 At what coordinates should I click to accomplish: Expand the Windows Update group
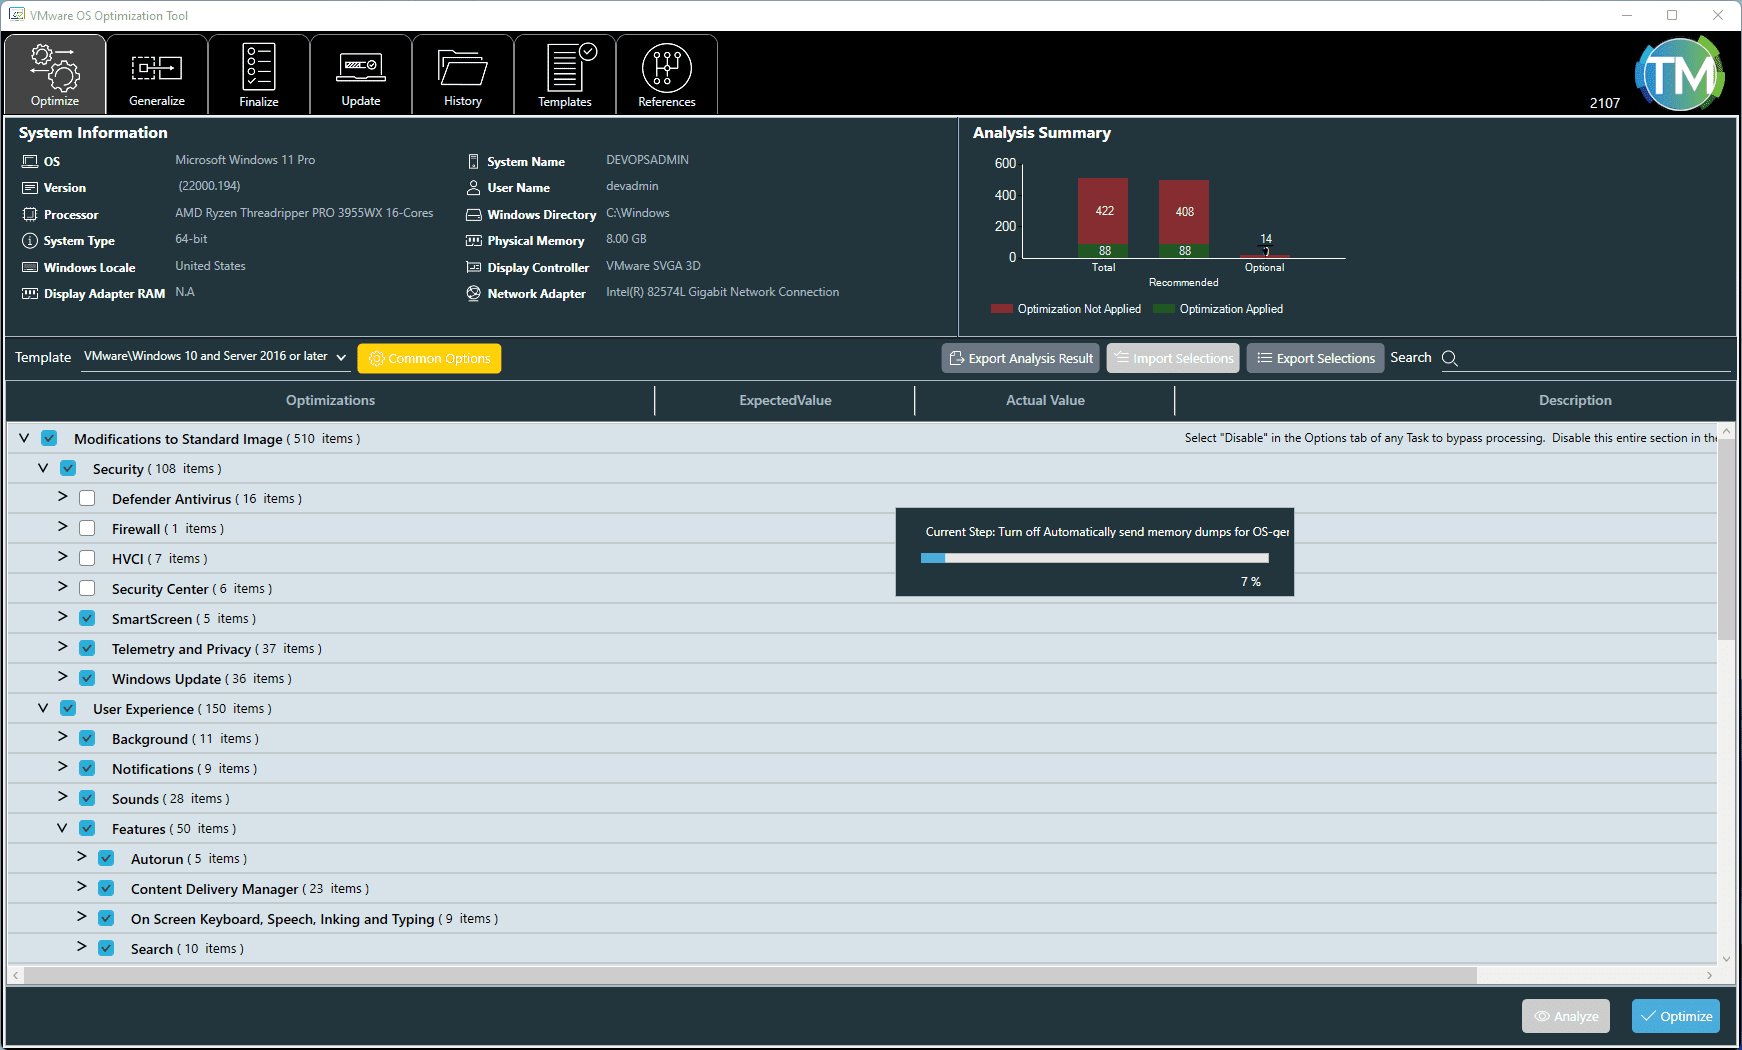point(61,677)
